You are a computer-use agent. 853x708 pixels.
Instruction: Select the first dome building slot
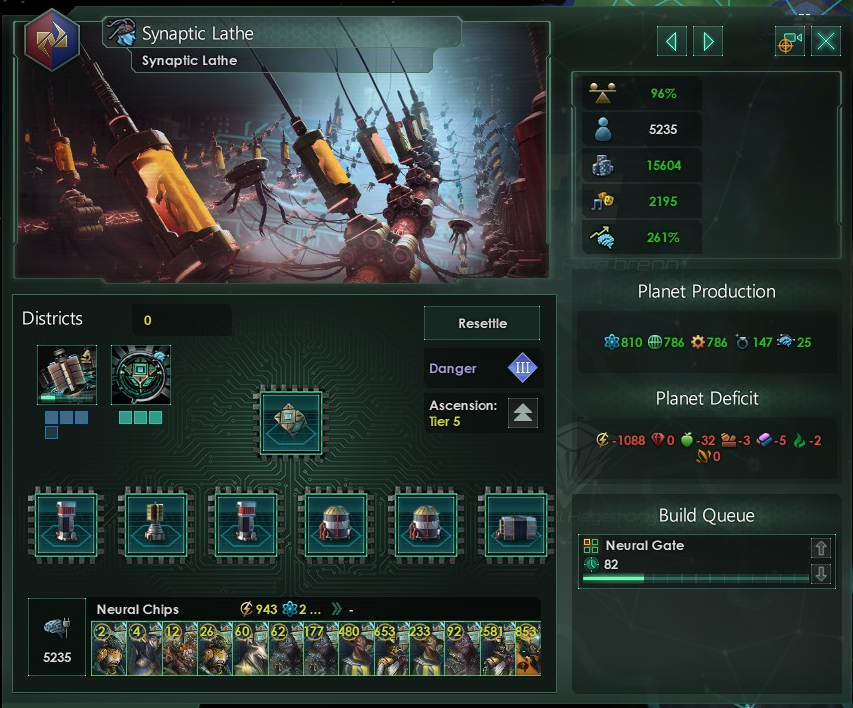[336, 525]
